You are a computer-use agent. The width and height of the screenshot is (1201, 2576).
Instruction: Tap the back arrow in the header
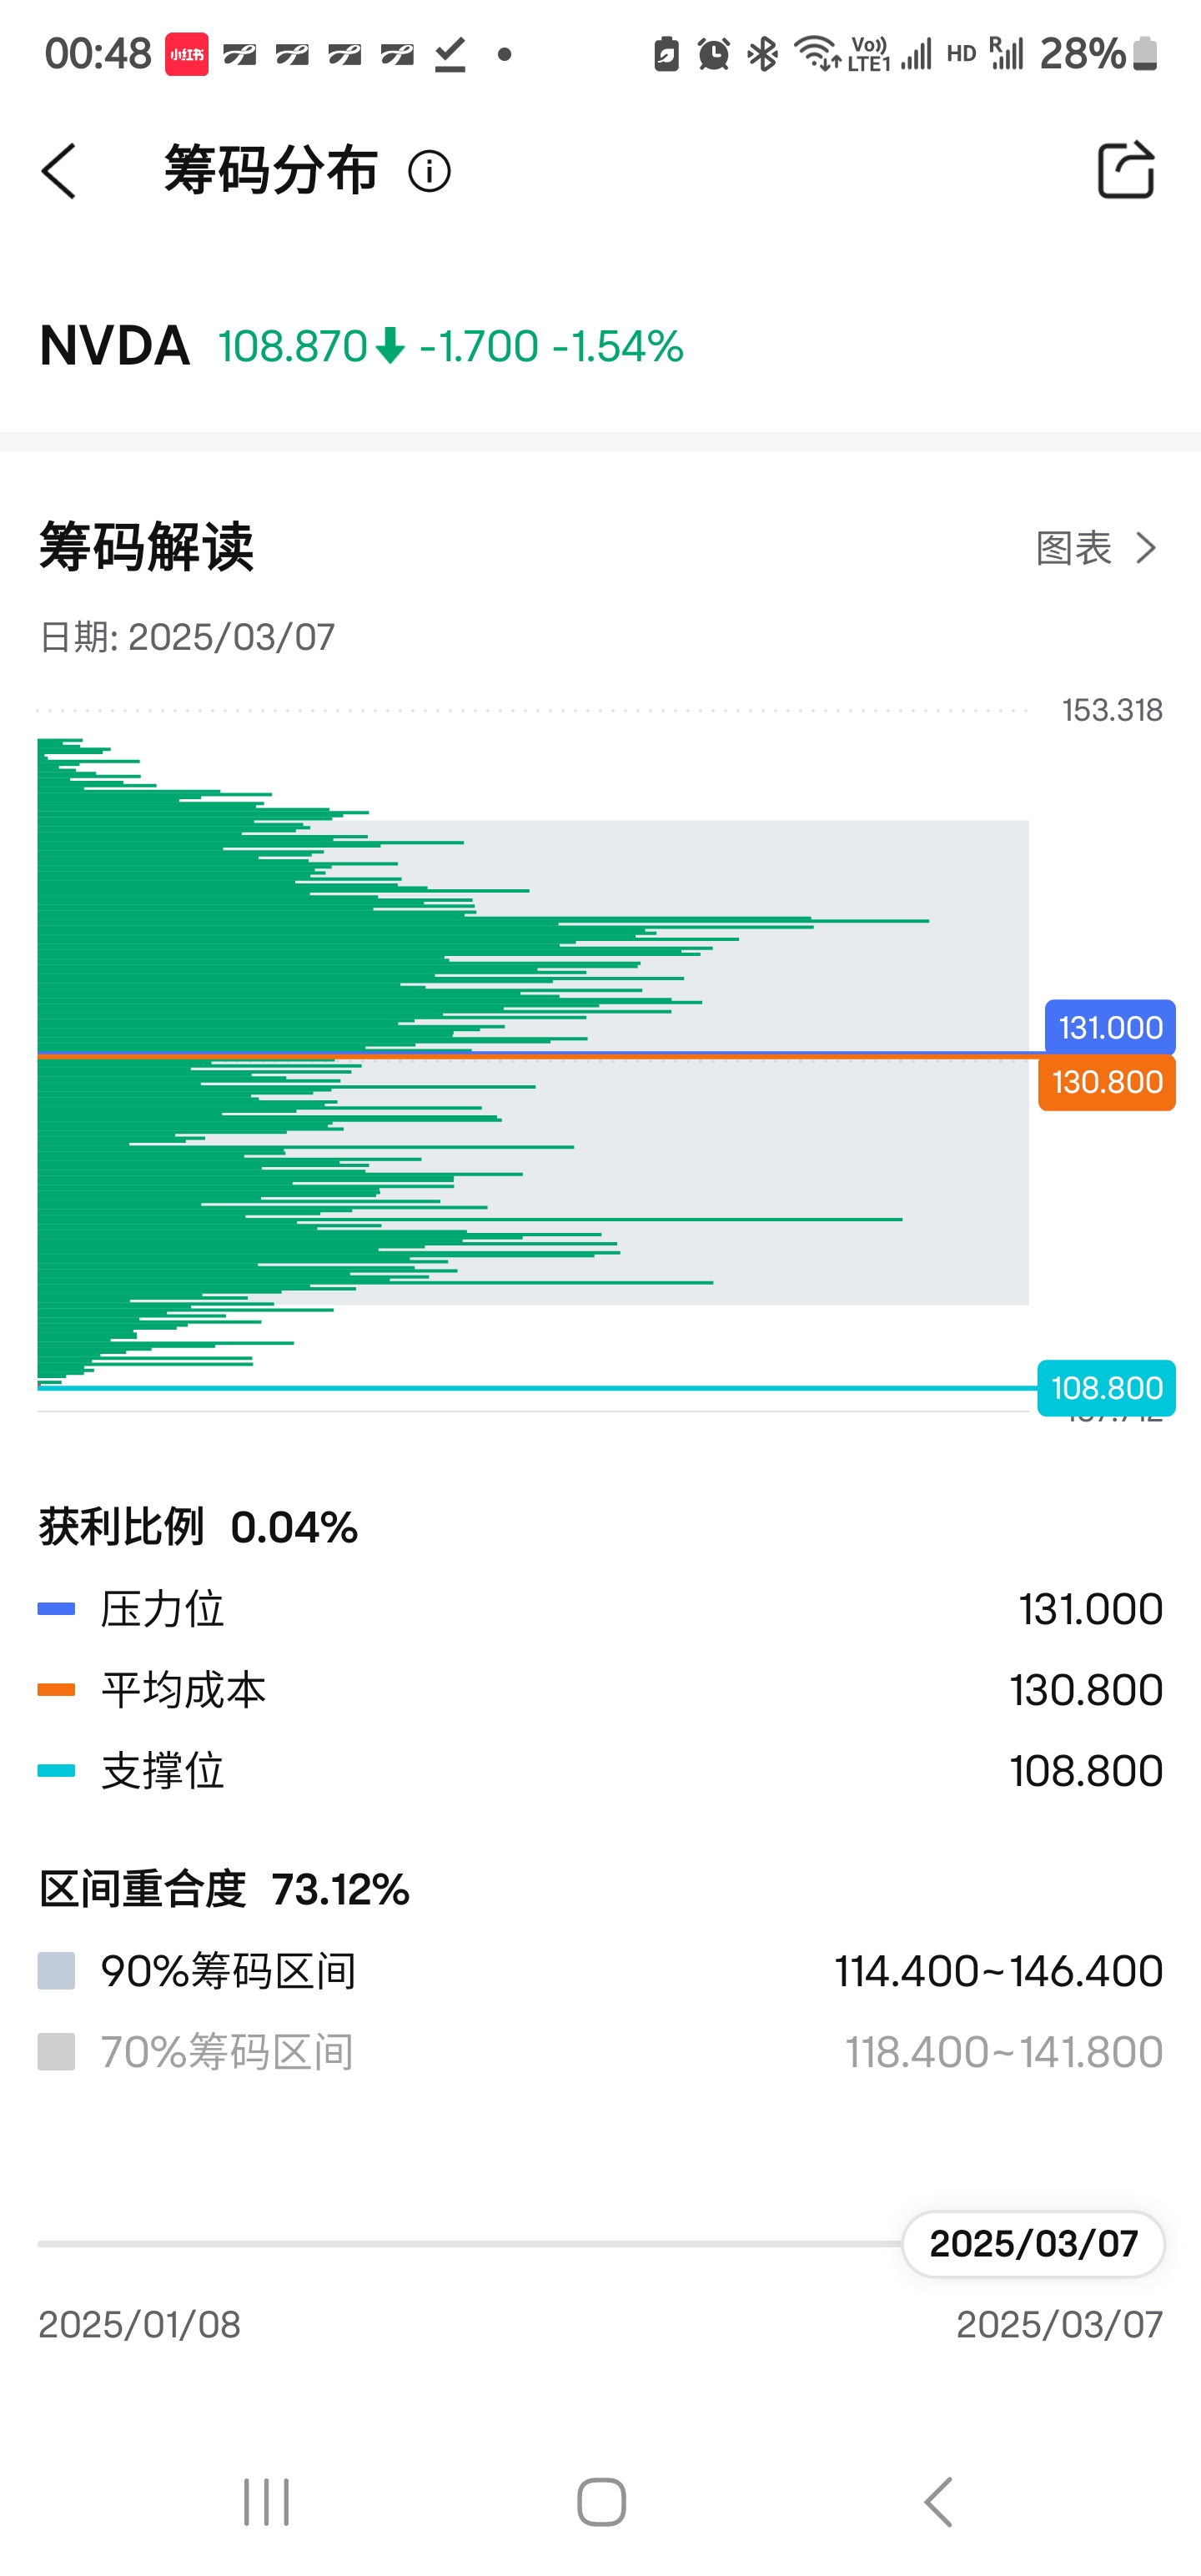59,171
